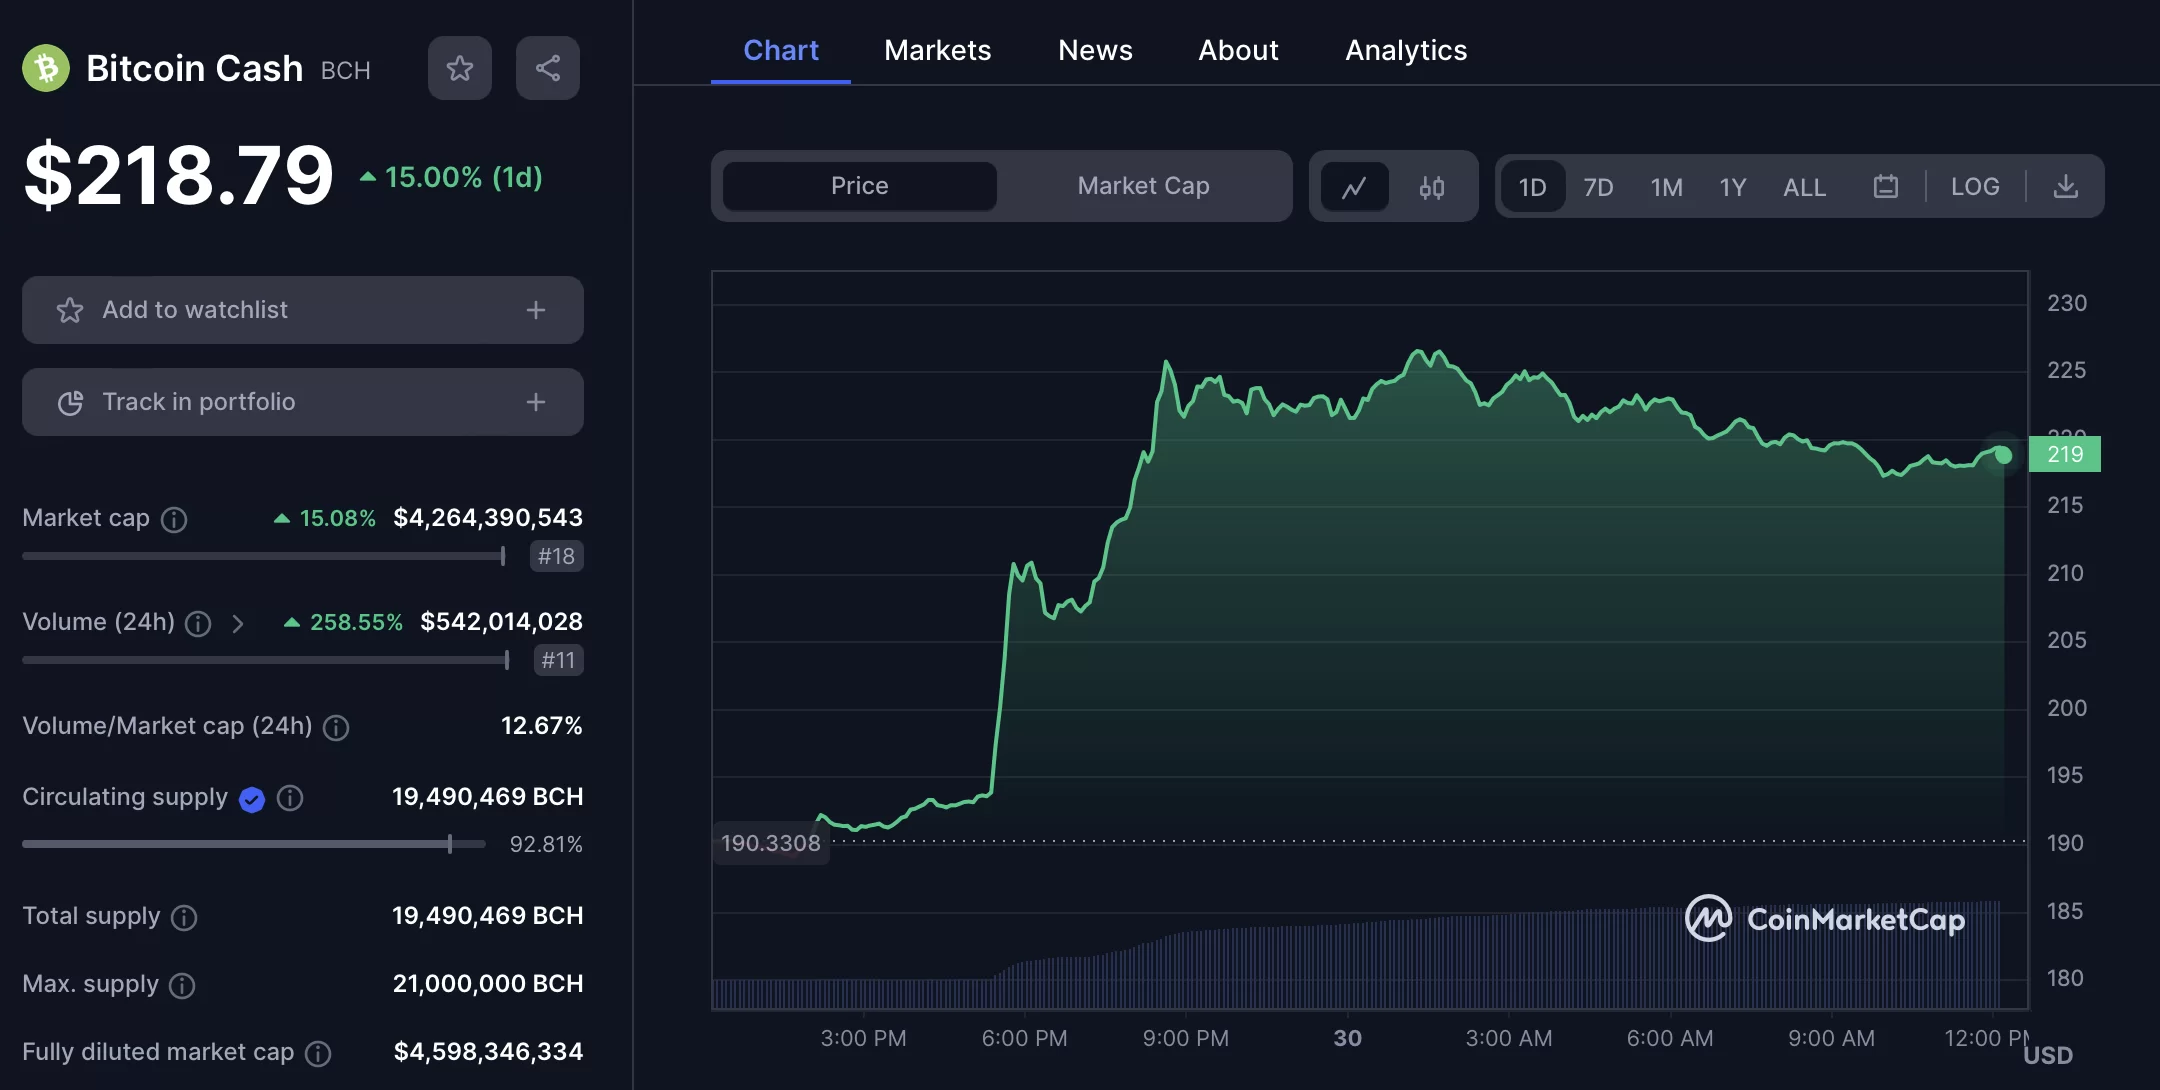The image size is (2160, 1090).
Task: Switch to line chart view
Action: pyautogui.click(x=1355, y=187)
